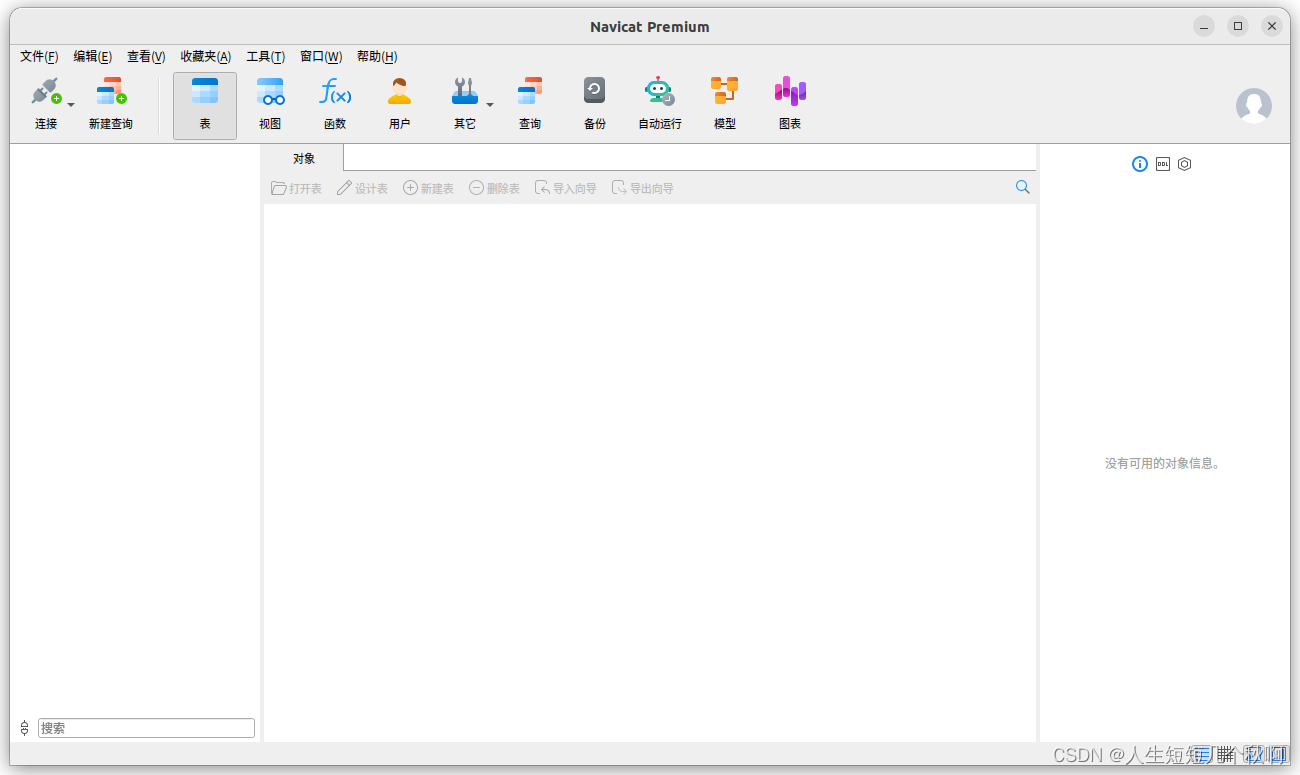Screen dimensions: 1300x775
Task: Click the 搜索 search field at bottom left
Action: [x=146, y=727]
